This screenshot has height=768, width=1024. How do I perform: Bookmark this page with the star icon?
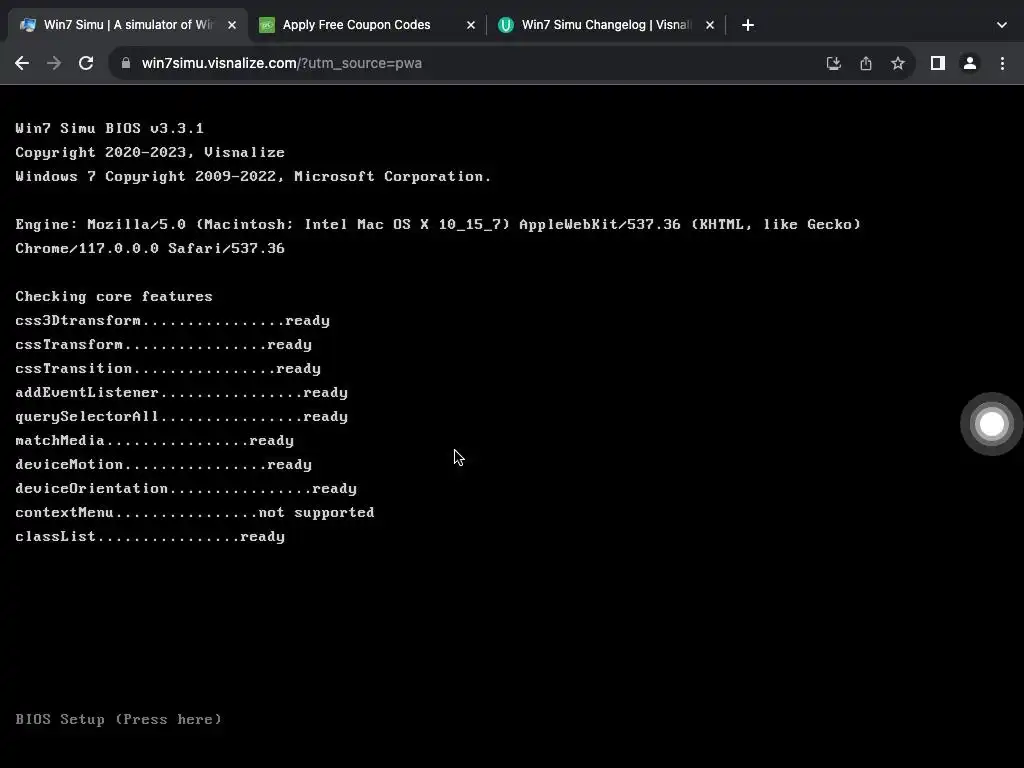[898, 63]
